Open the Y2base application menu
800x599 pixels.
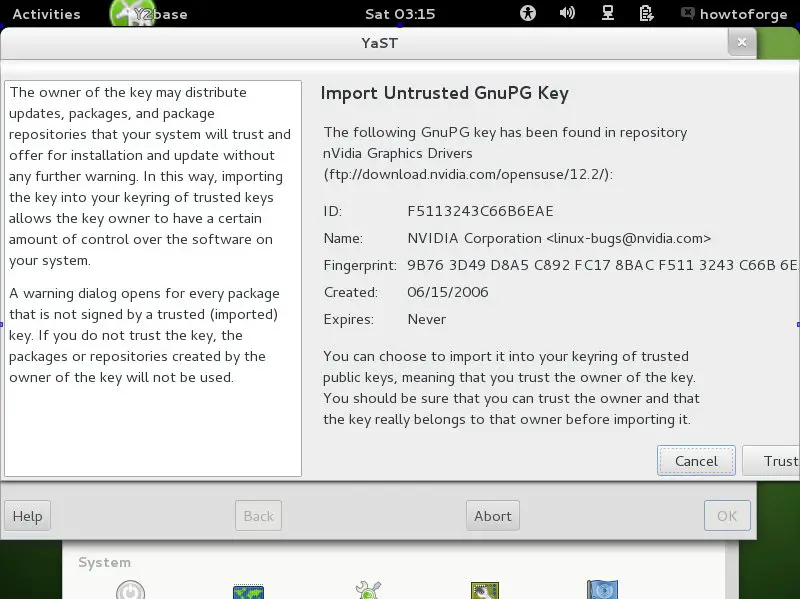pyautogui.click(x=150, y=14)
